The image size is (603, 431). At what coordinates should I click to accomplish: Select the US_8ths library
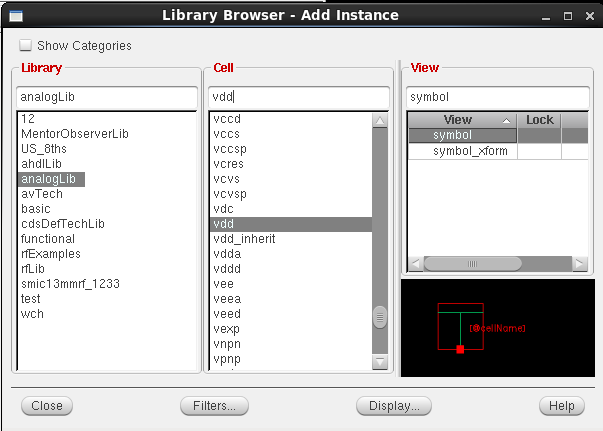(x=44, y=149)
